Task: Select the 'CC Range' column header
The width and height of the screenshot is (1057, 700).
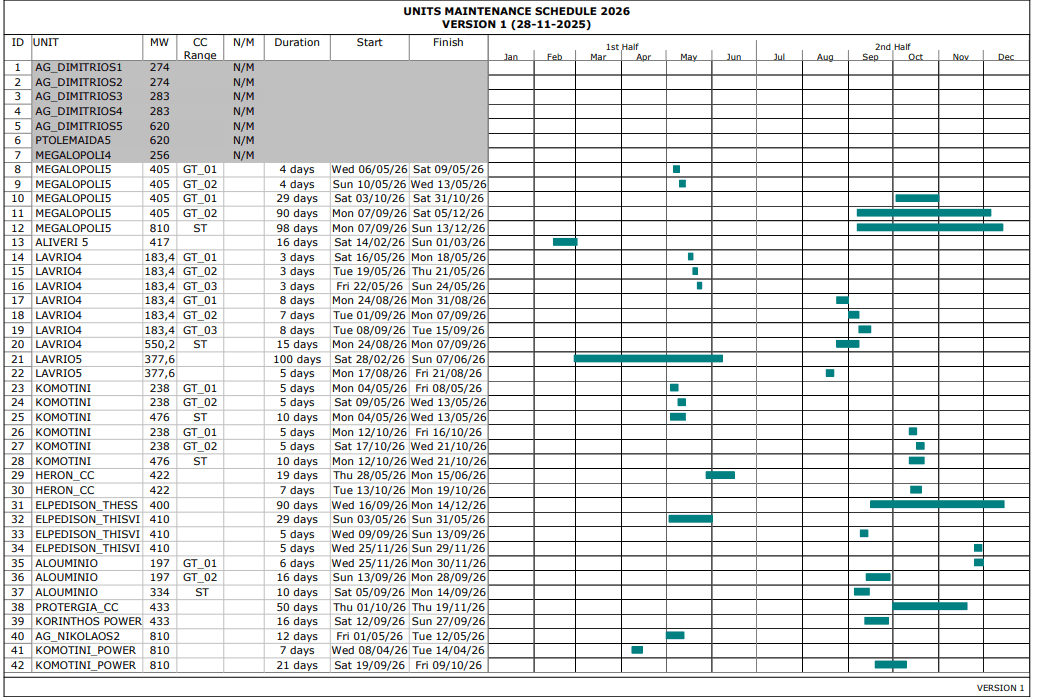Action: point(200,49)
